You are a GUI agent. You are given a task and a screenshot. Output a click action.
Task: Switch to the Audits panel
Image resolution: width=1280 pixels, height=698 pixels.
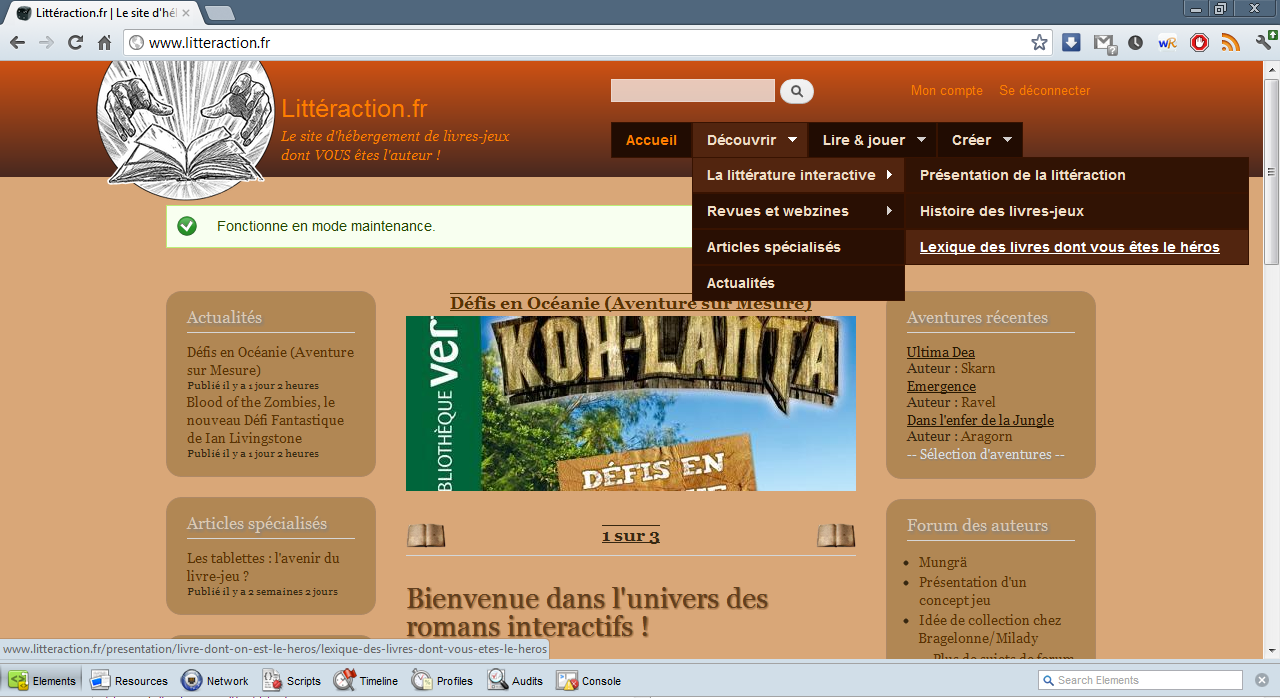pyautogui.click(x=516, y=681)
